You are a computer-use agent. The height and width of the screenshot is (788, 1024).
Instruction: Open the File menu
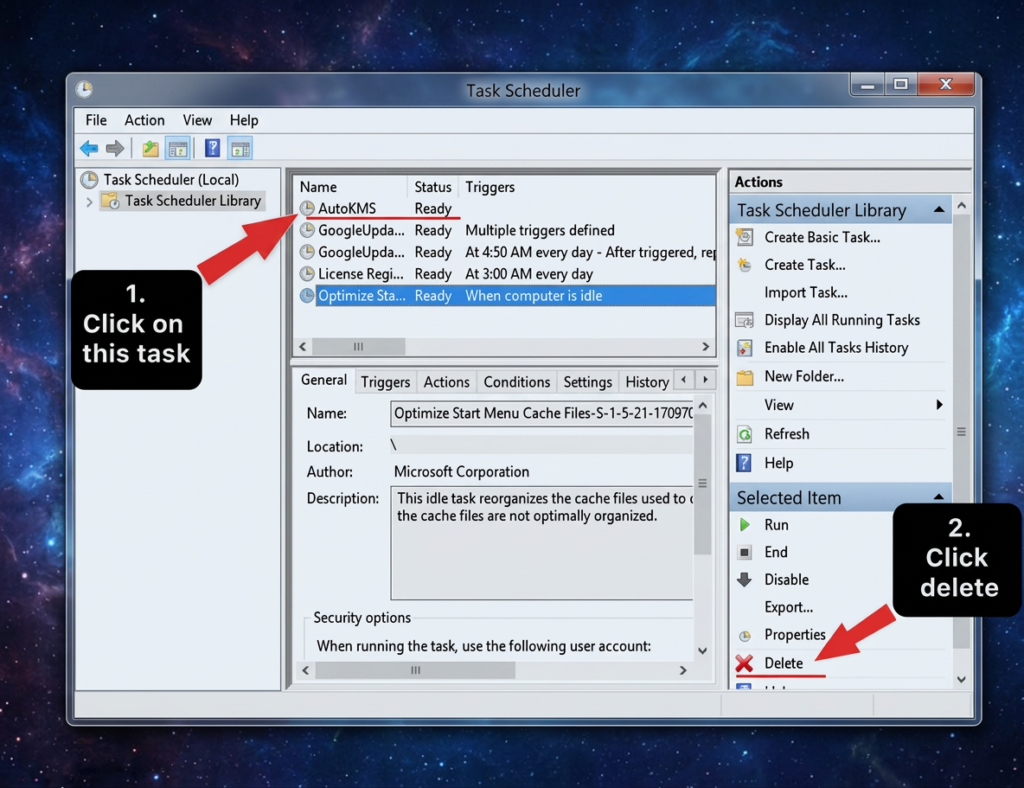click(x=96, y=120)
